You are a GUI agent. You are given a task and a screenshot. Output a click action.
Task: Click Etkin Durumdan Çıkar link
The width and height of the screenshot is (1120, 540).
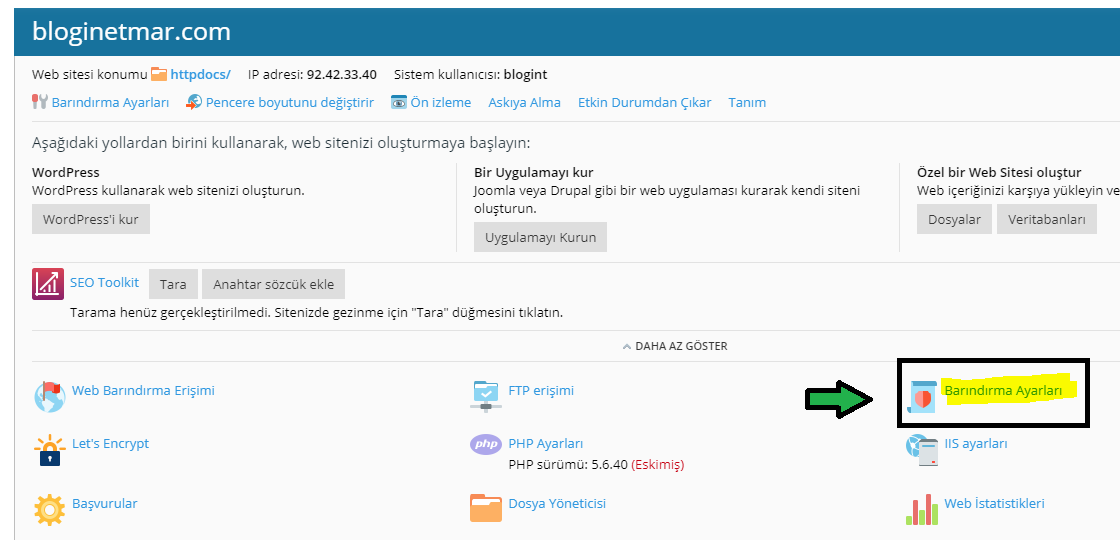coord(644,102)
